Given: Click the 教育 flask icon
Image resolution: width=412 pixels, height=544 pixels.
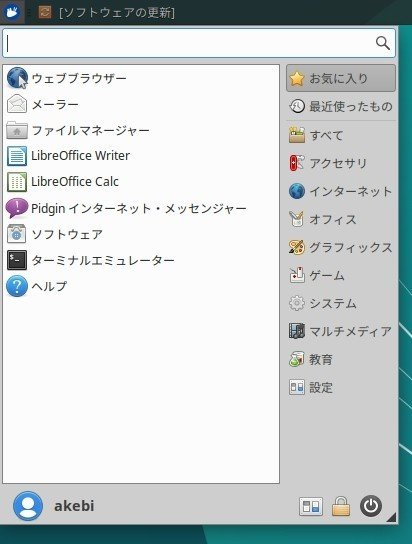Looking at the screenshot, I should (297, 359).
